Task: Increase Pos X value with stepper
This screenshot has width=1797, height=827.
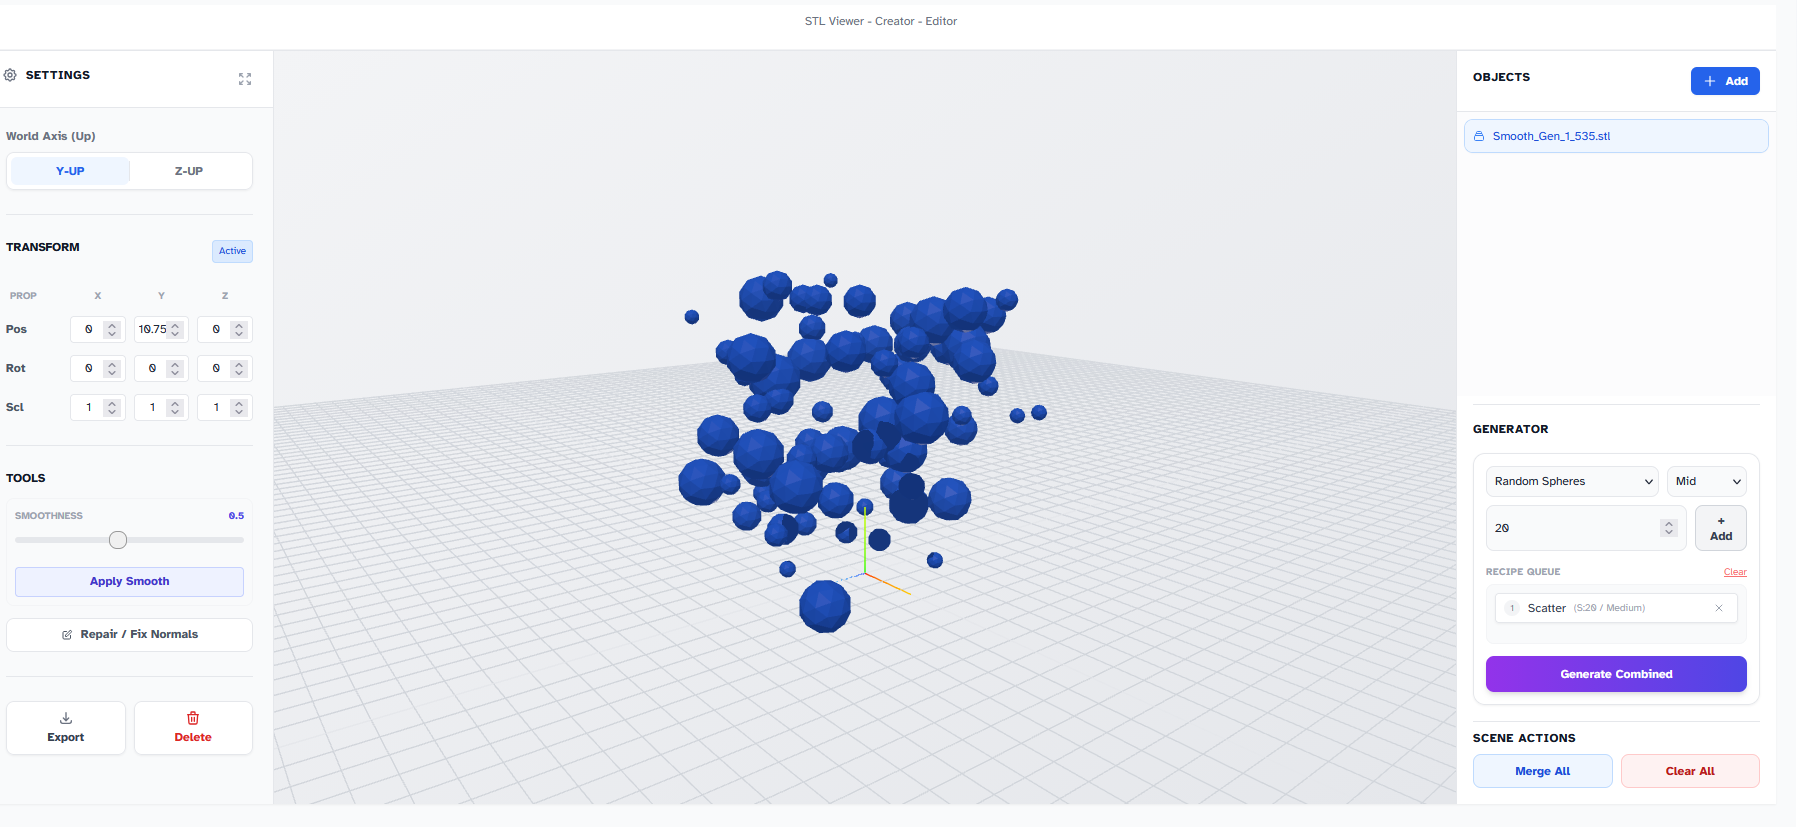Action: tap(112, 325)
